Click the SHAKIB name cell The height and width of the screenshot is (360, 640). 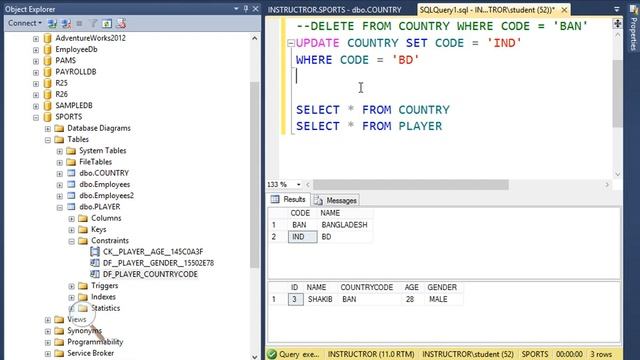coord(320,299)
